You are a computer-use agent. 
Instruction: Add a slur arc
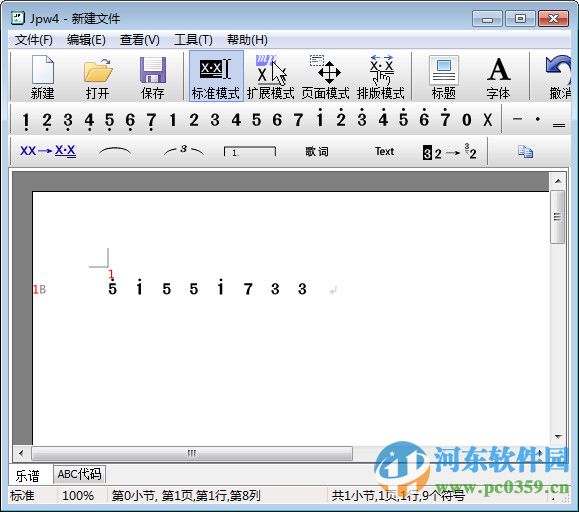[115, 152]
